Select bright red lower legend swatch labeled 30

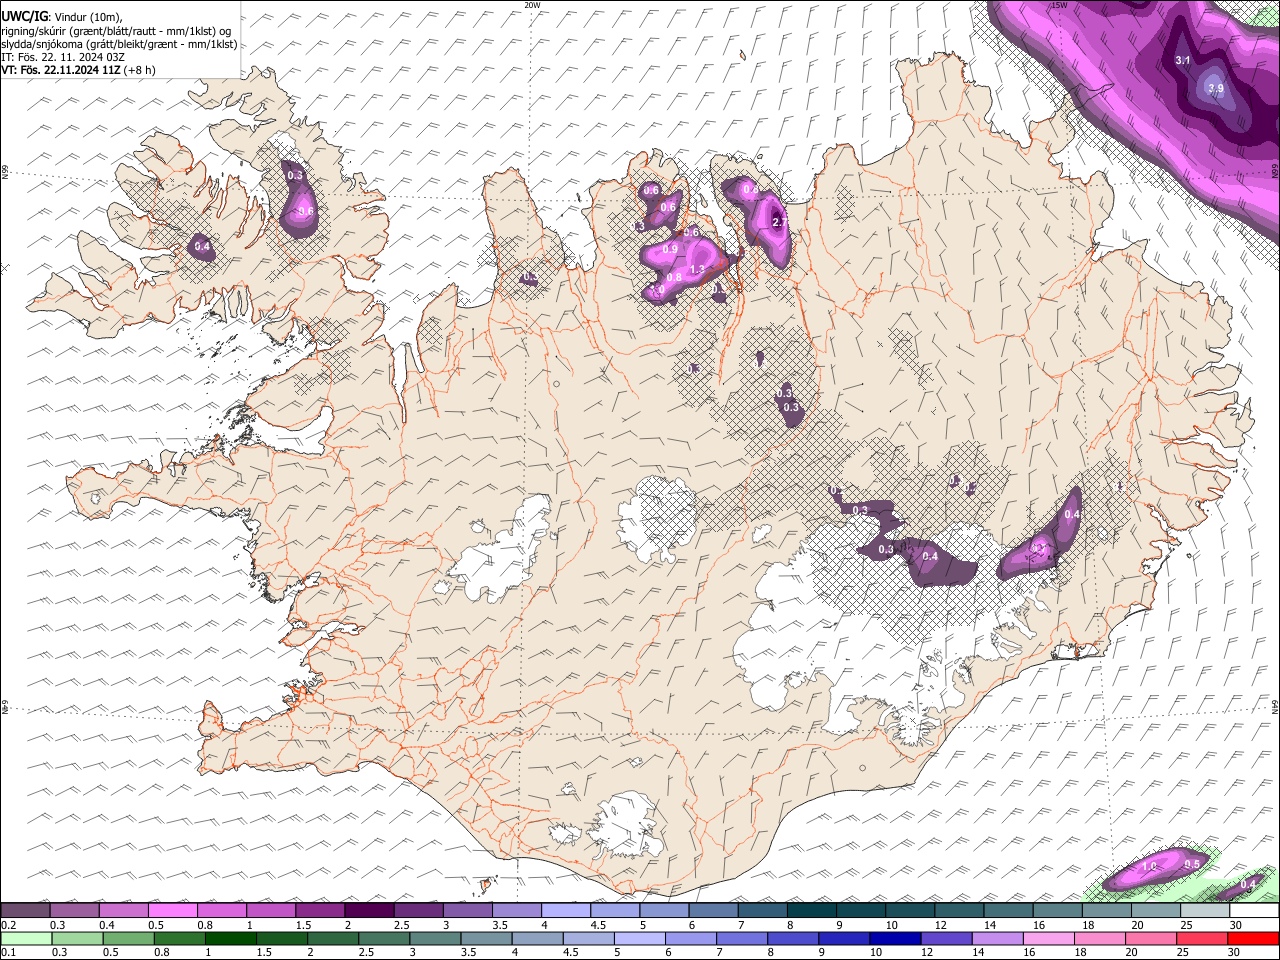[x=1255, y=938]
